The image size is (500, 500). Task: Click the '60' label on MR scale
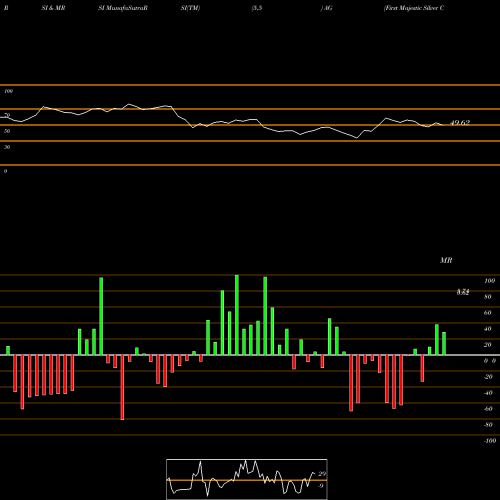[488, 313]
